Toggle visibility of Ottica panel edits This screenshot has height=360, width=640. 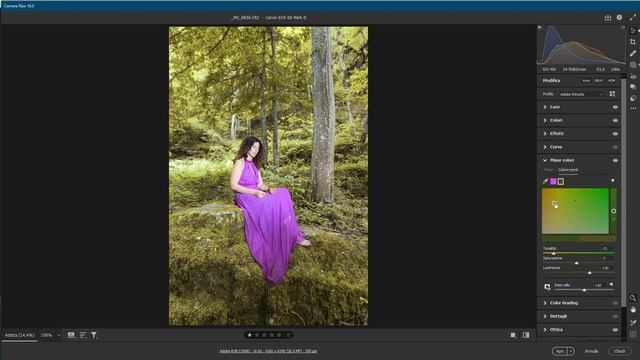point(615,330)
